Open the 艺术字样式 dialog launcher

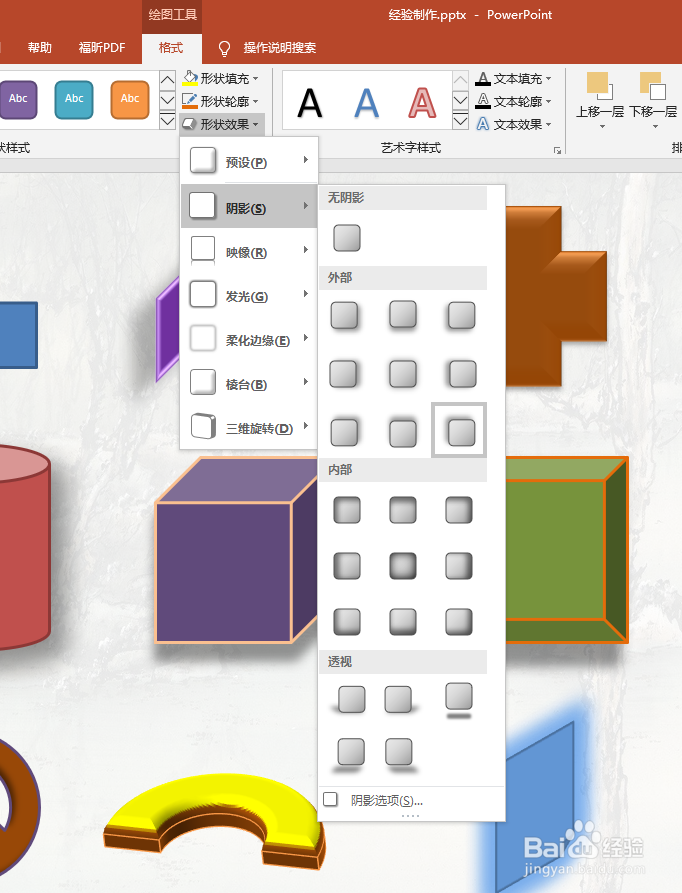pyautogui.click(x=557, y=150)
